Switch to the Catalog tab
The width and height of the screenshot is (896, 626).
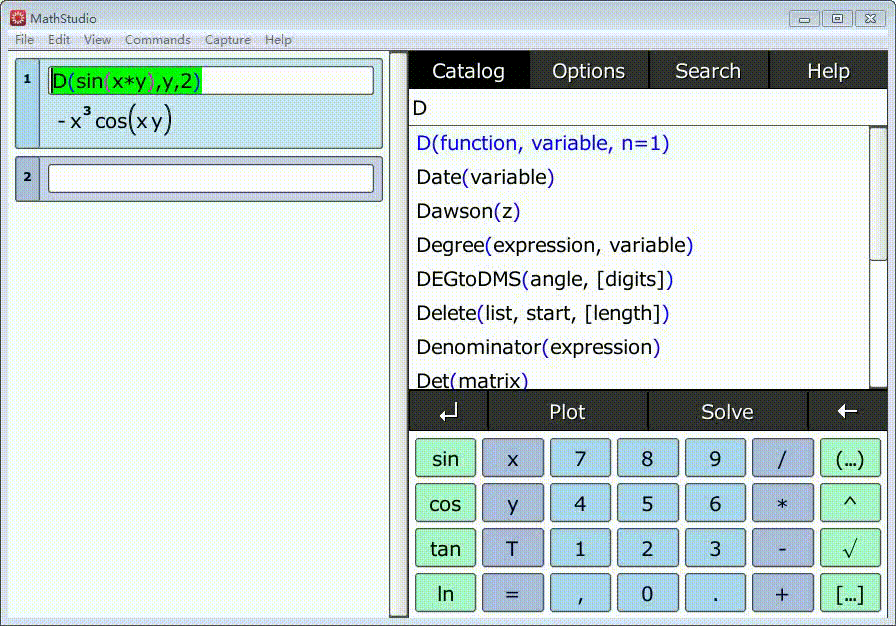[469, 70]
